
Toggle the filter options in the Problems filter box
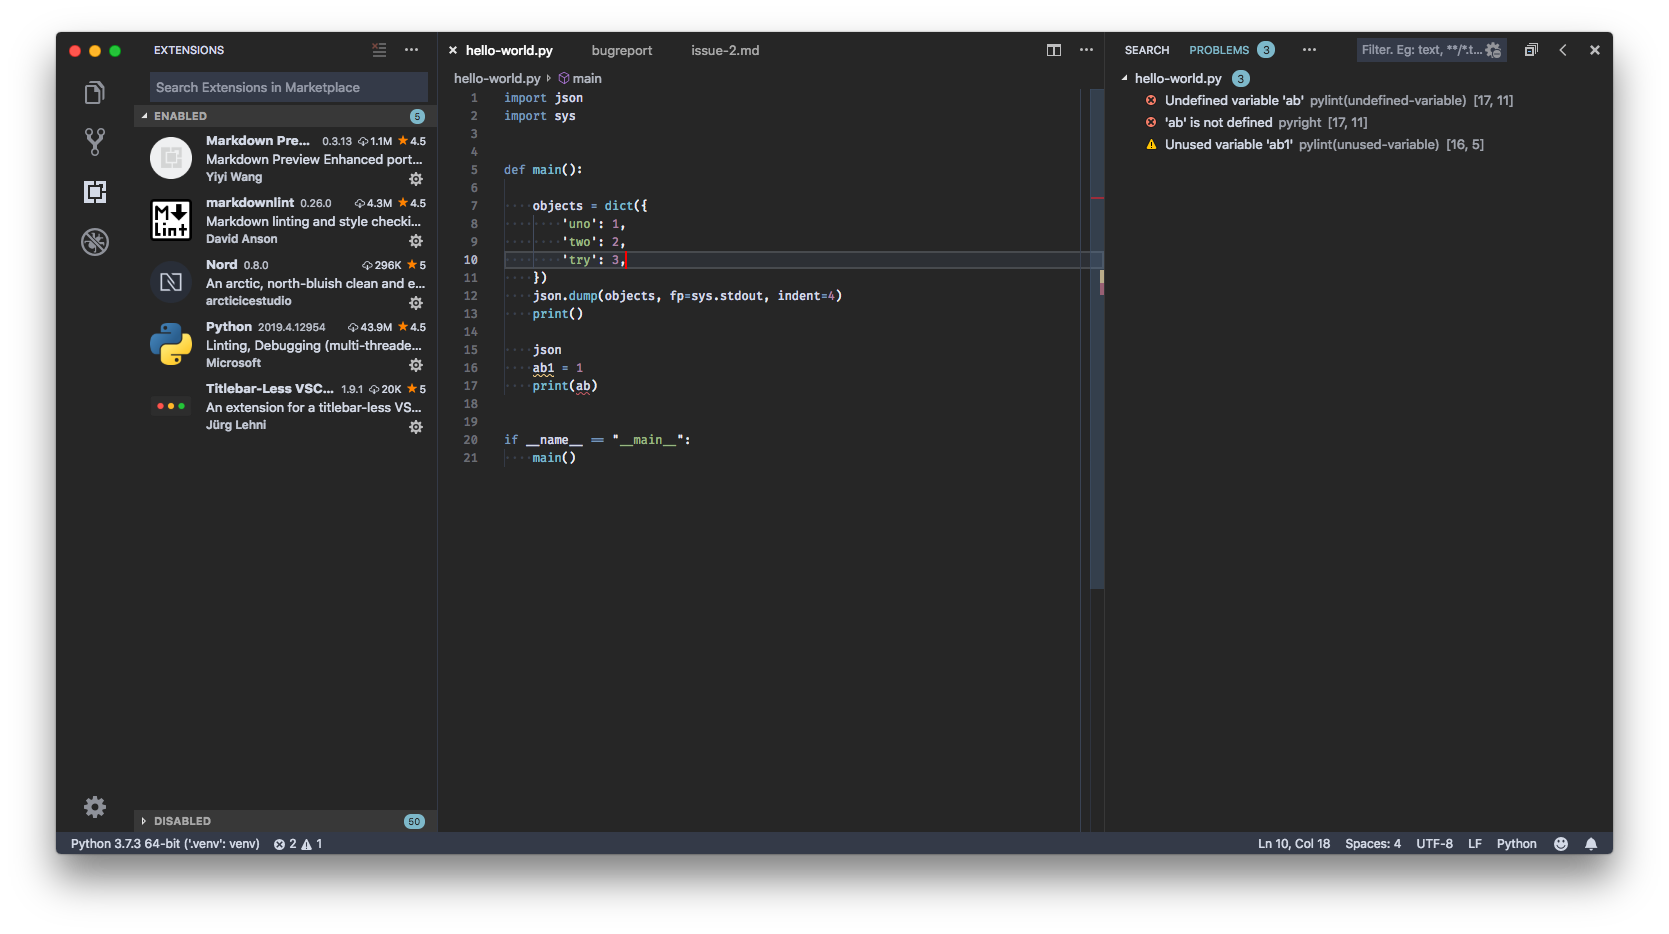(x=1494, y=49)
